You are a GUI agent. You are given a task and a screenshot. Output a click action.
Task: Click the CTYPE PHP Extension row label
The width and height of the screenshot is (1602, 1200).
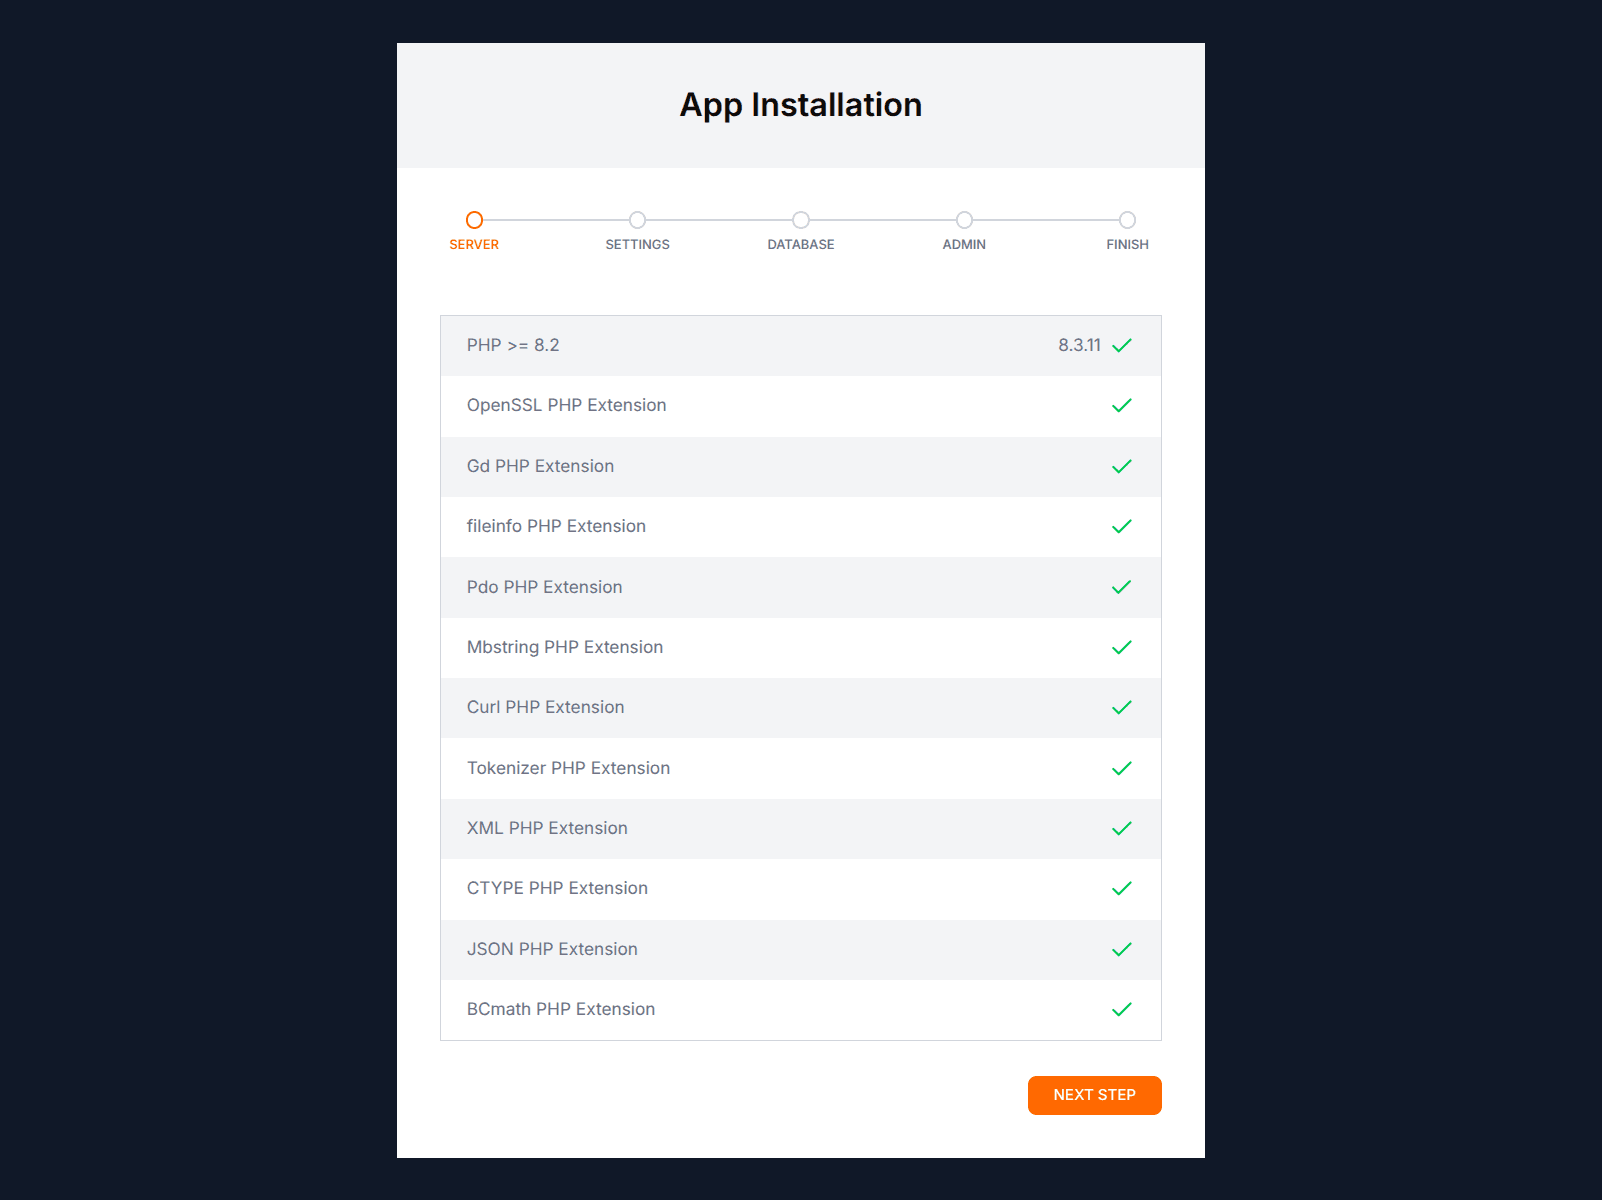point(557,888)
